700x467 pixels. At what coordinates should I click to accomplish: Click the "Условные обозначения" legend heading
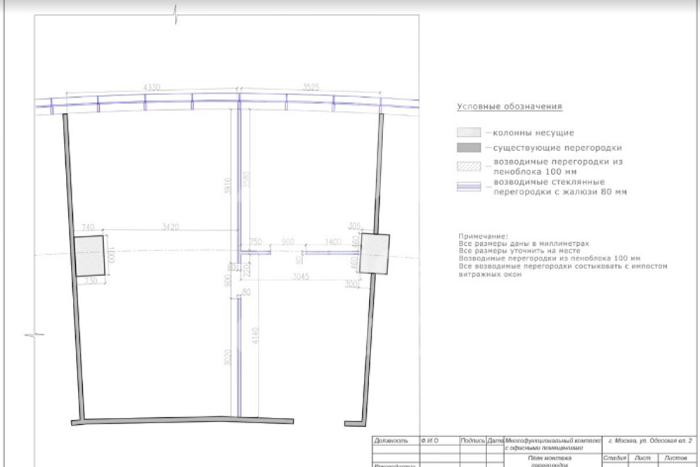pos(509,106)
